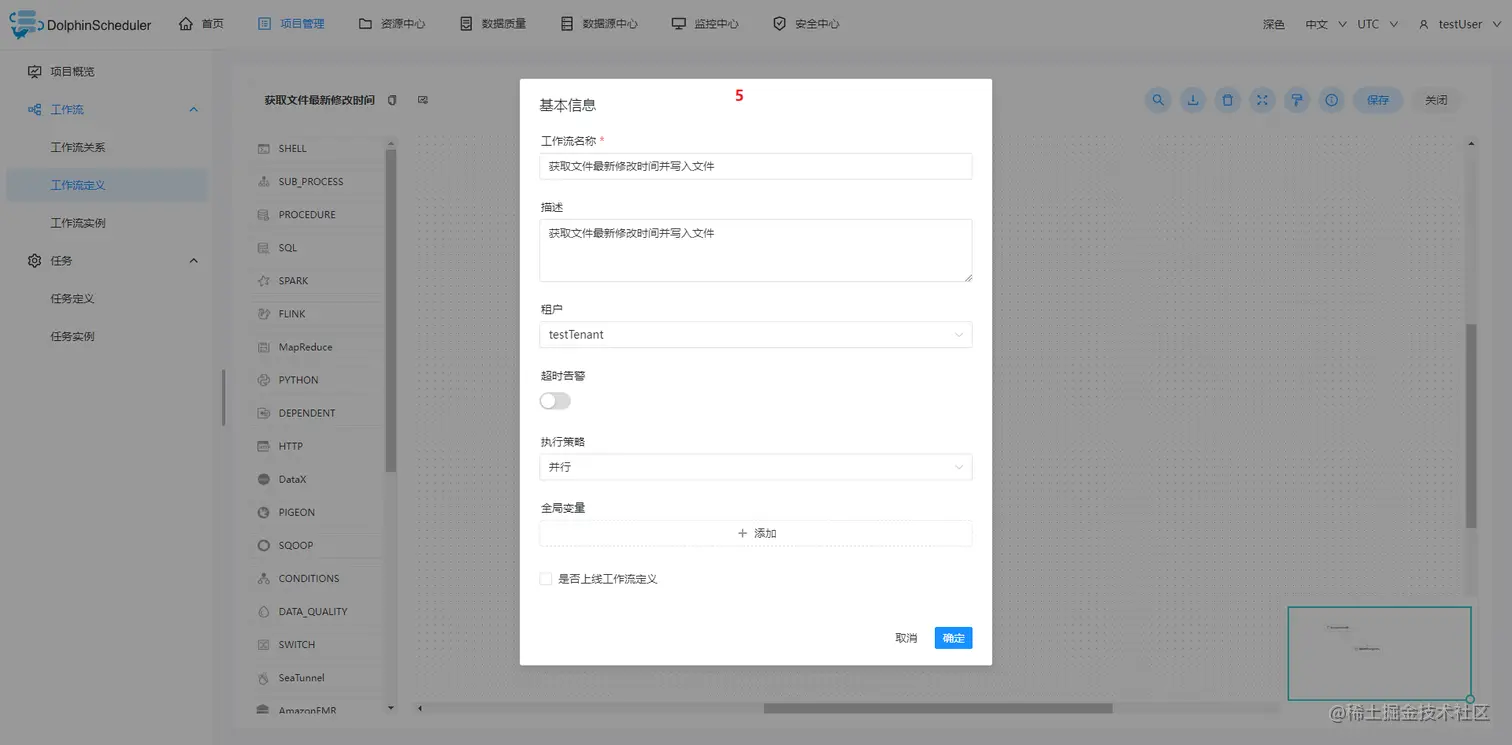Check the 是否上线工作流定义 checkbox
This screenshot has height=745, width=1512.
click(546, 578)
